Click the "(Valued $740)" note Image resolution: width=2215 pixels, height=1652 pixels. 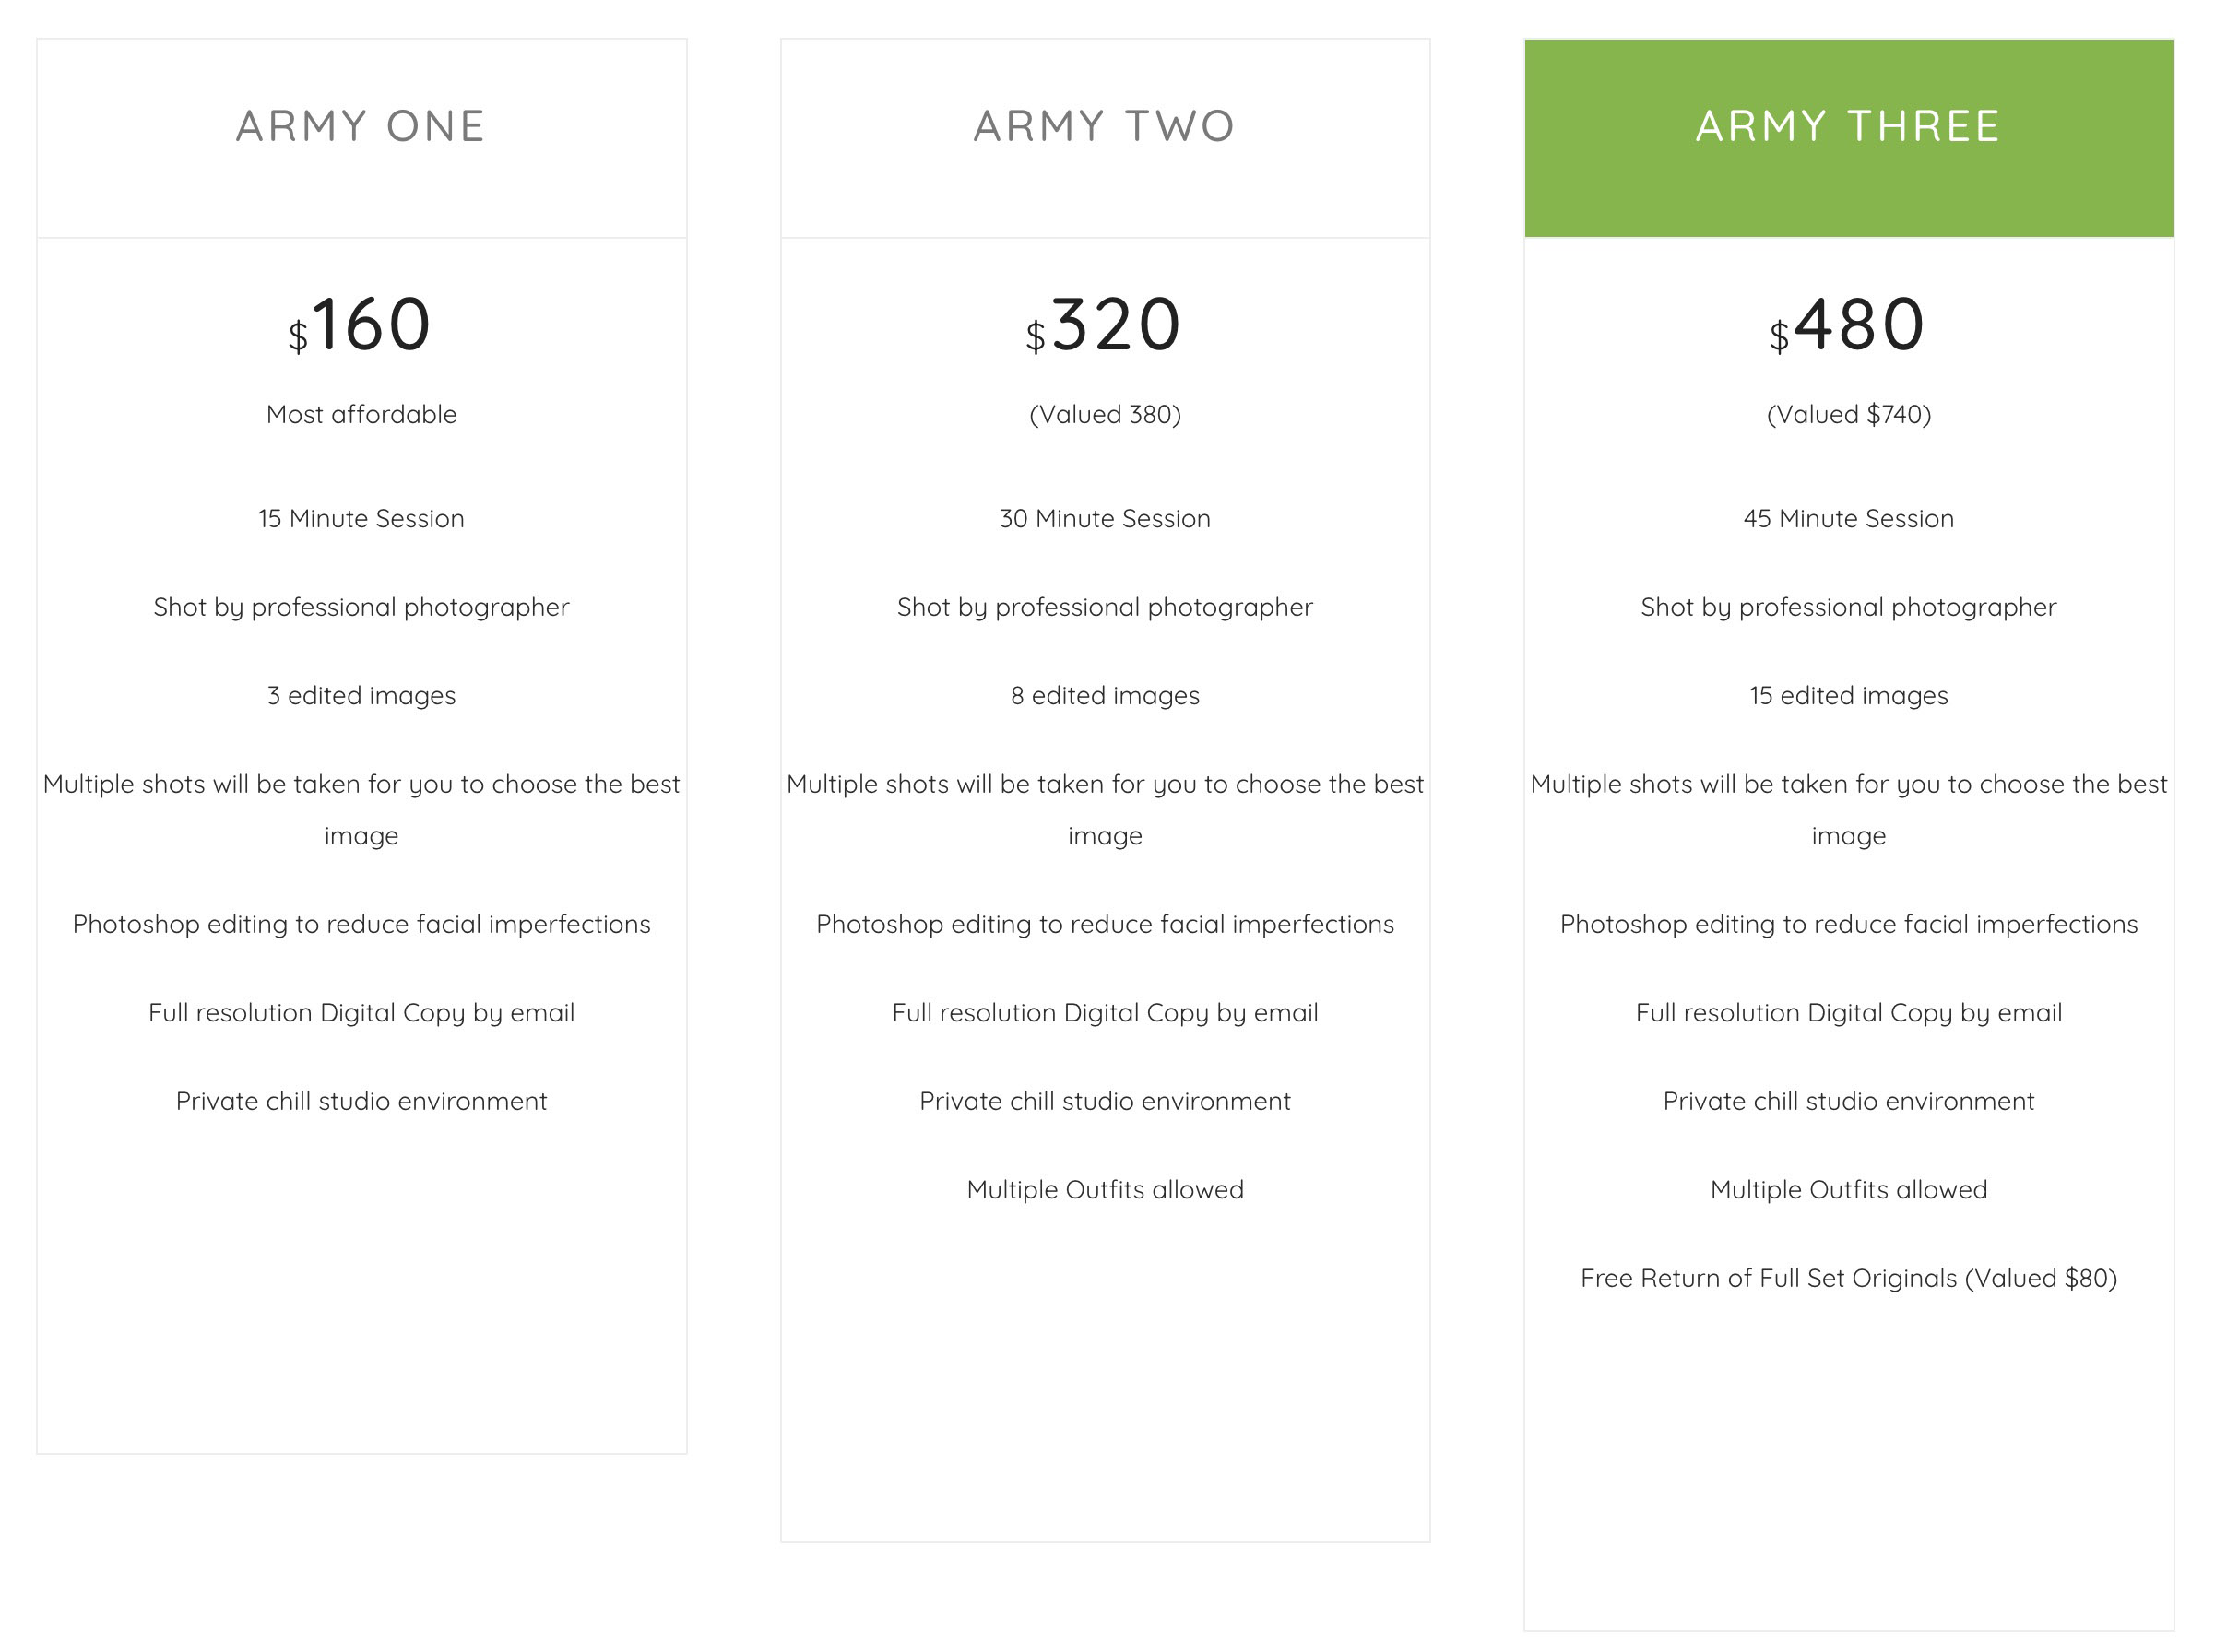pos(1847,414)
